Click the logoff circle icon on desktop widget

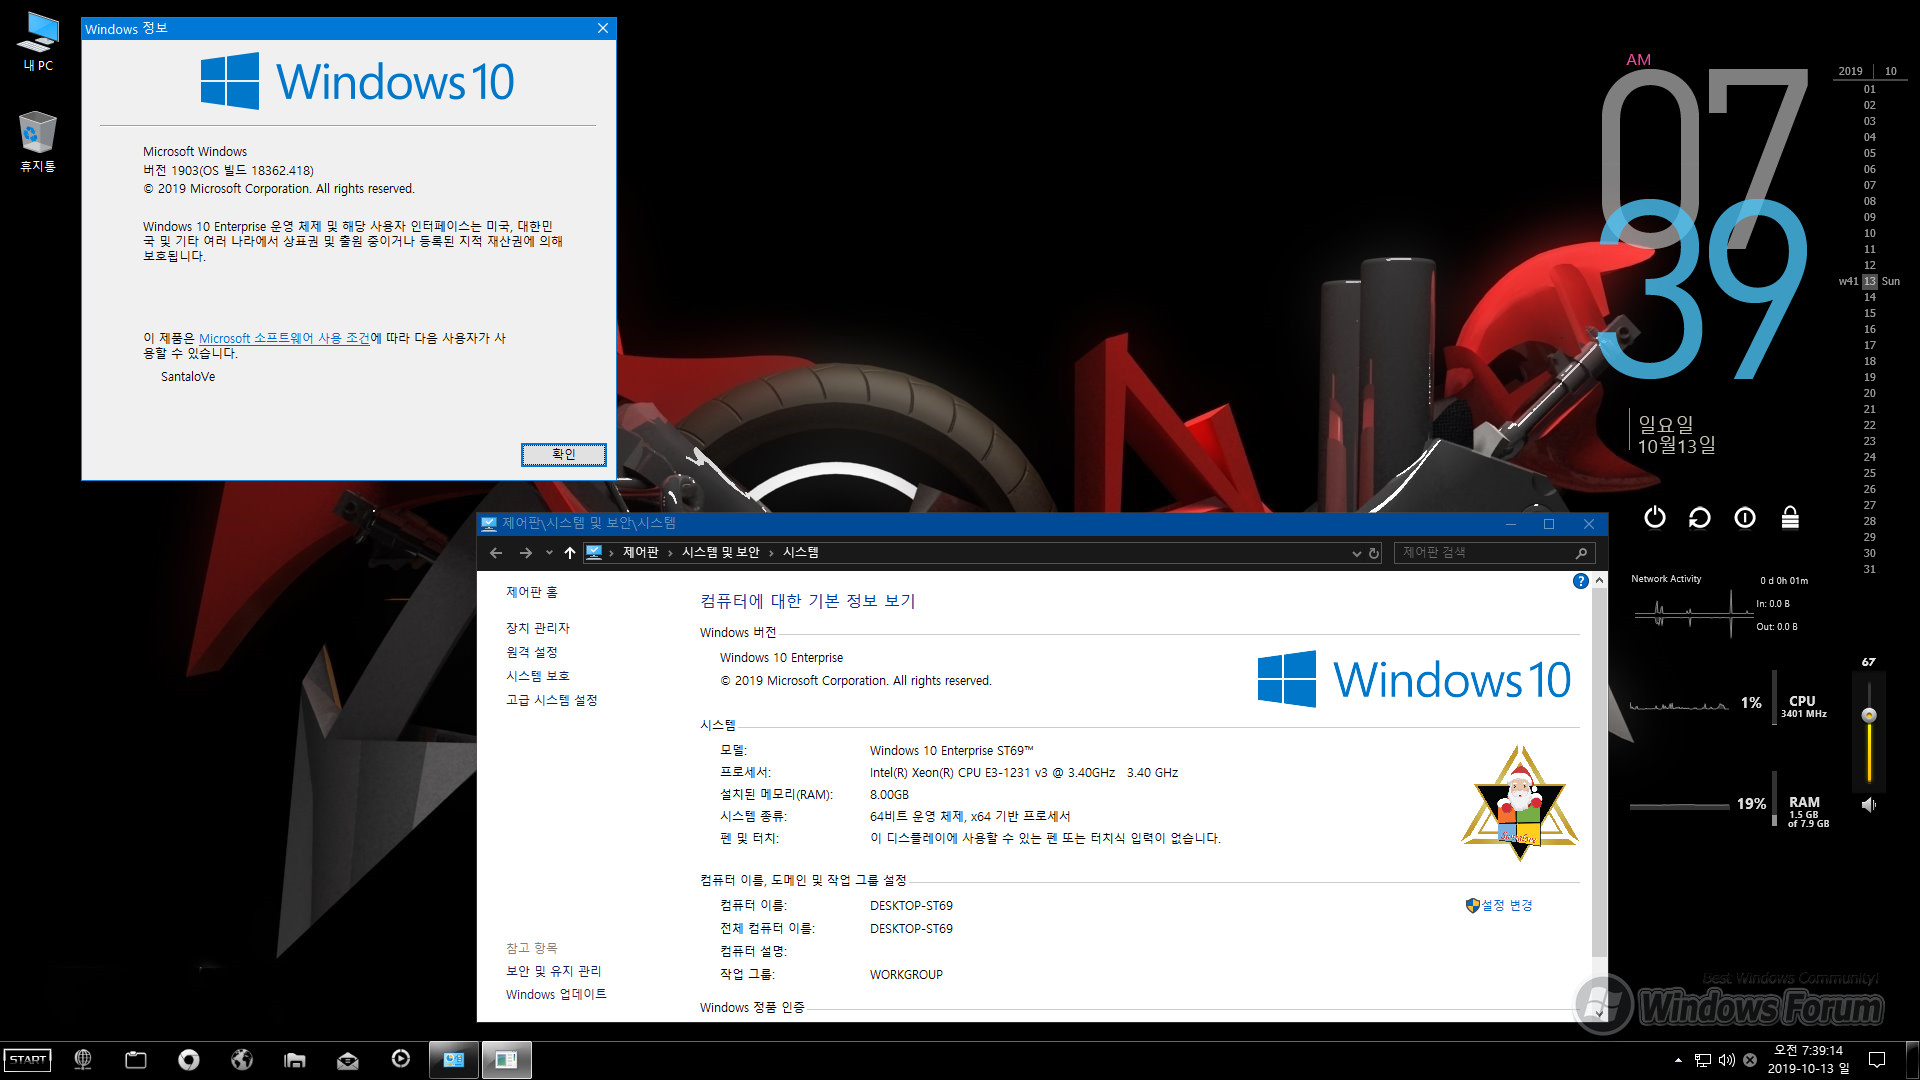coord(1745,517)
